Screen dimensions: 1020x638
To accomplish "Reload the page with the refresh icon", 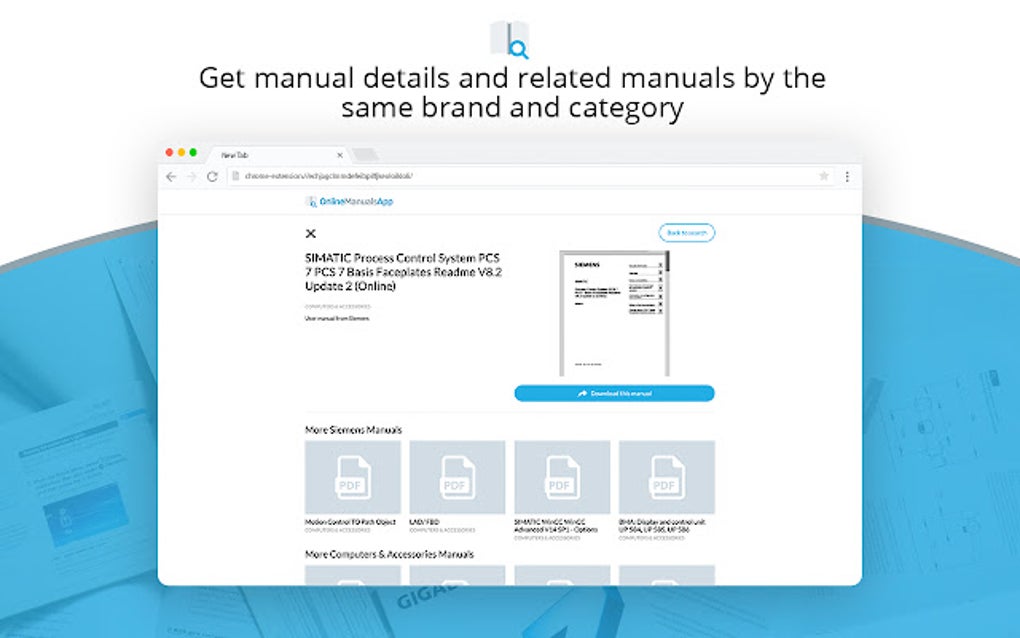I will click(213, 175).
